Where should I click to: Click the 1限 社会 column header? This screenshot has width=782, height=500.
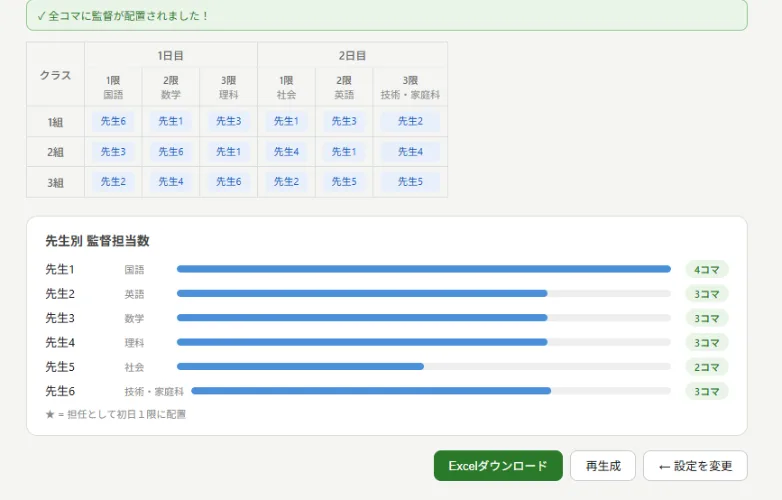286,87
